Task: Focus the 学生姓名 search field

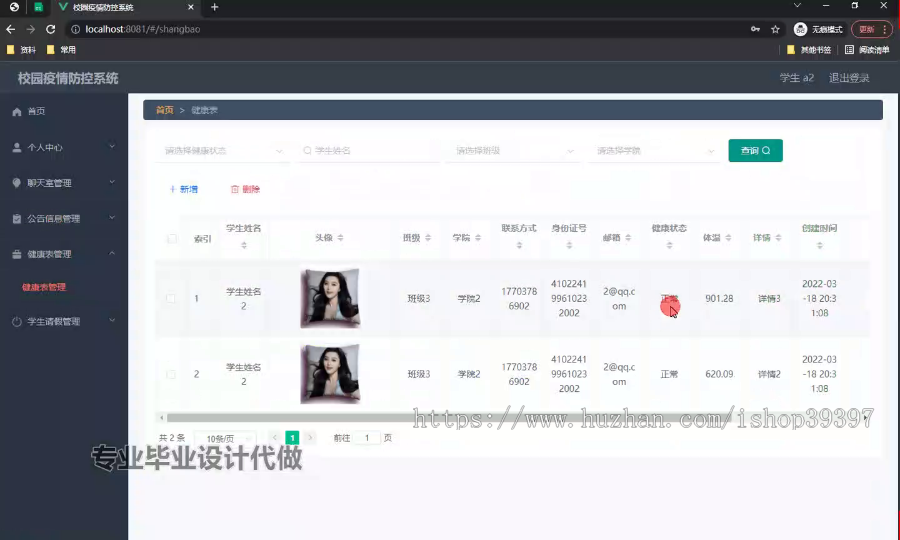Action: [x=368, y=150]
